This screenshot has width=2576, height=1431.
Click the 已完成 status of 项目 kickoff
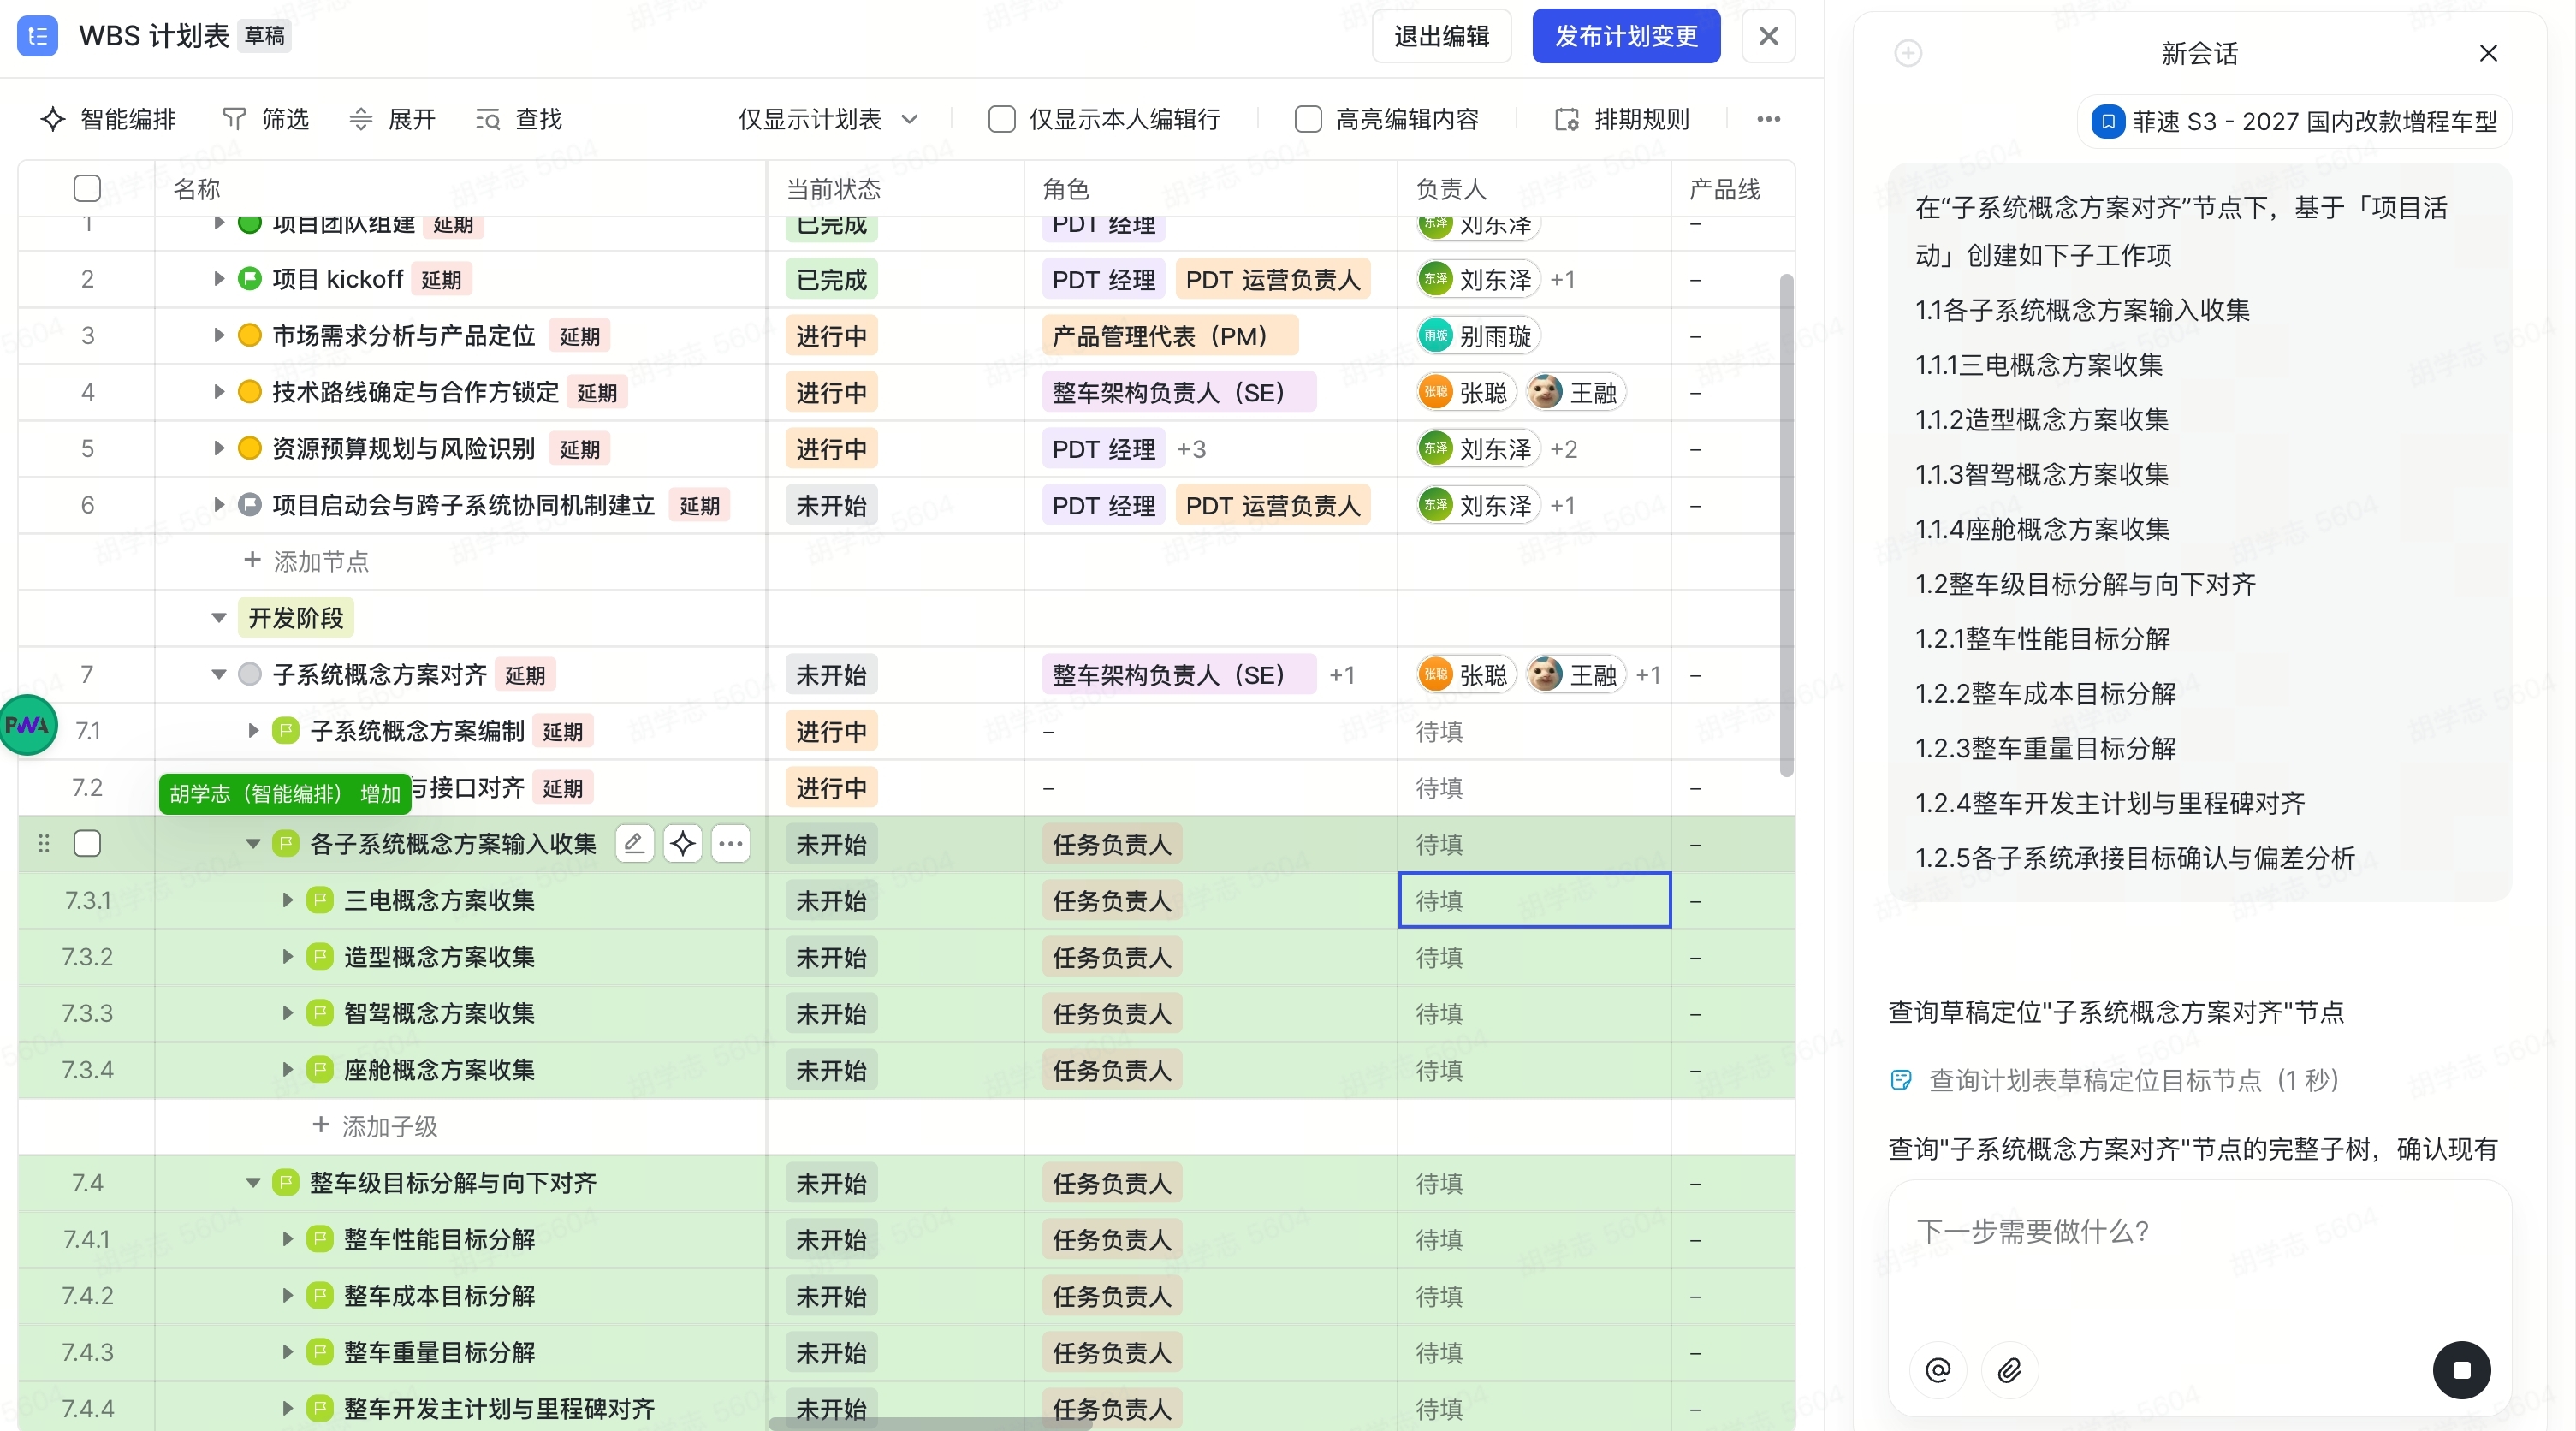(x=831, y=279)
